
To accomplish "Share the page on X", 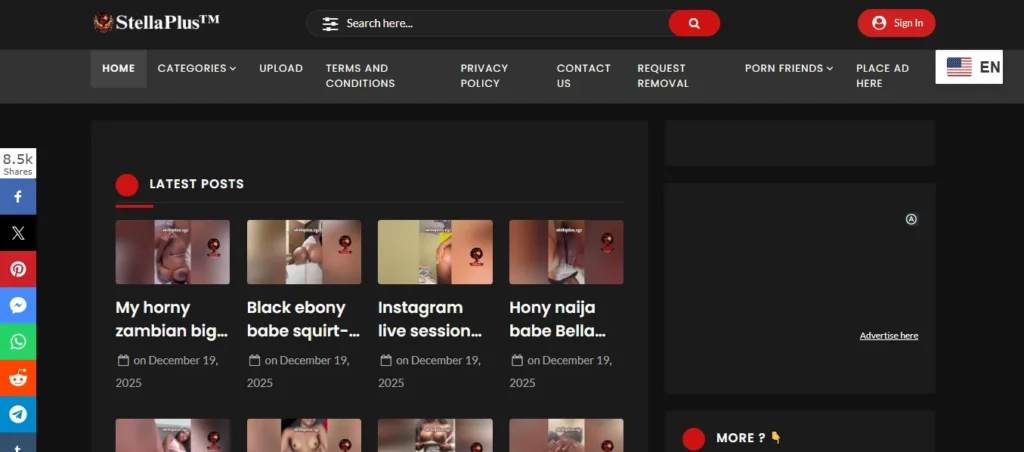I will pos(18,233).
